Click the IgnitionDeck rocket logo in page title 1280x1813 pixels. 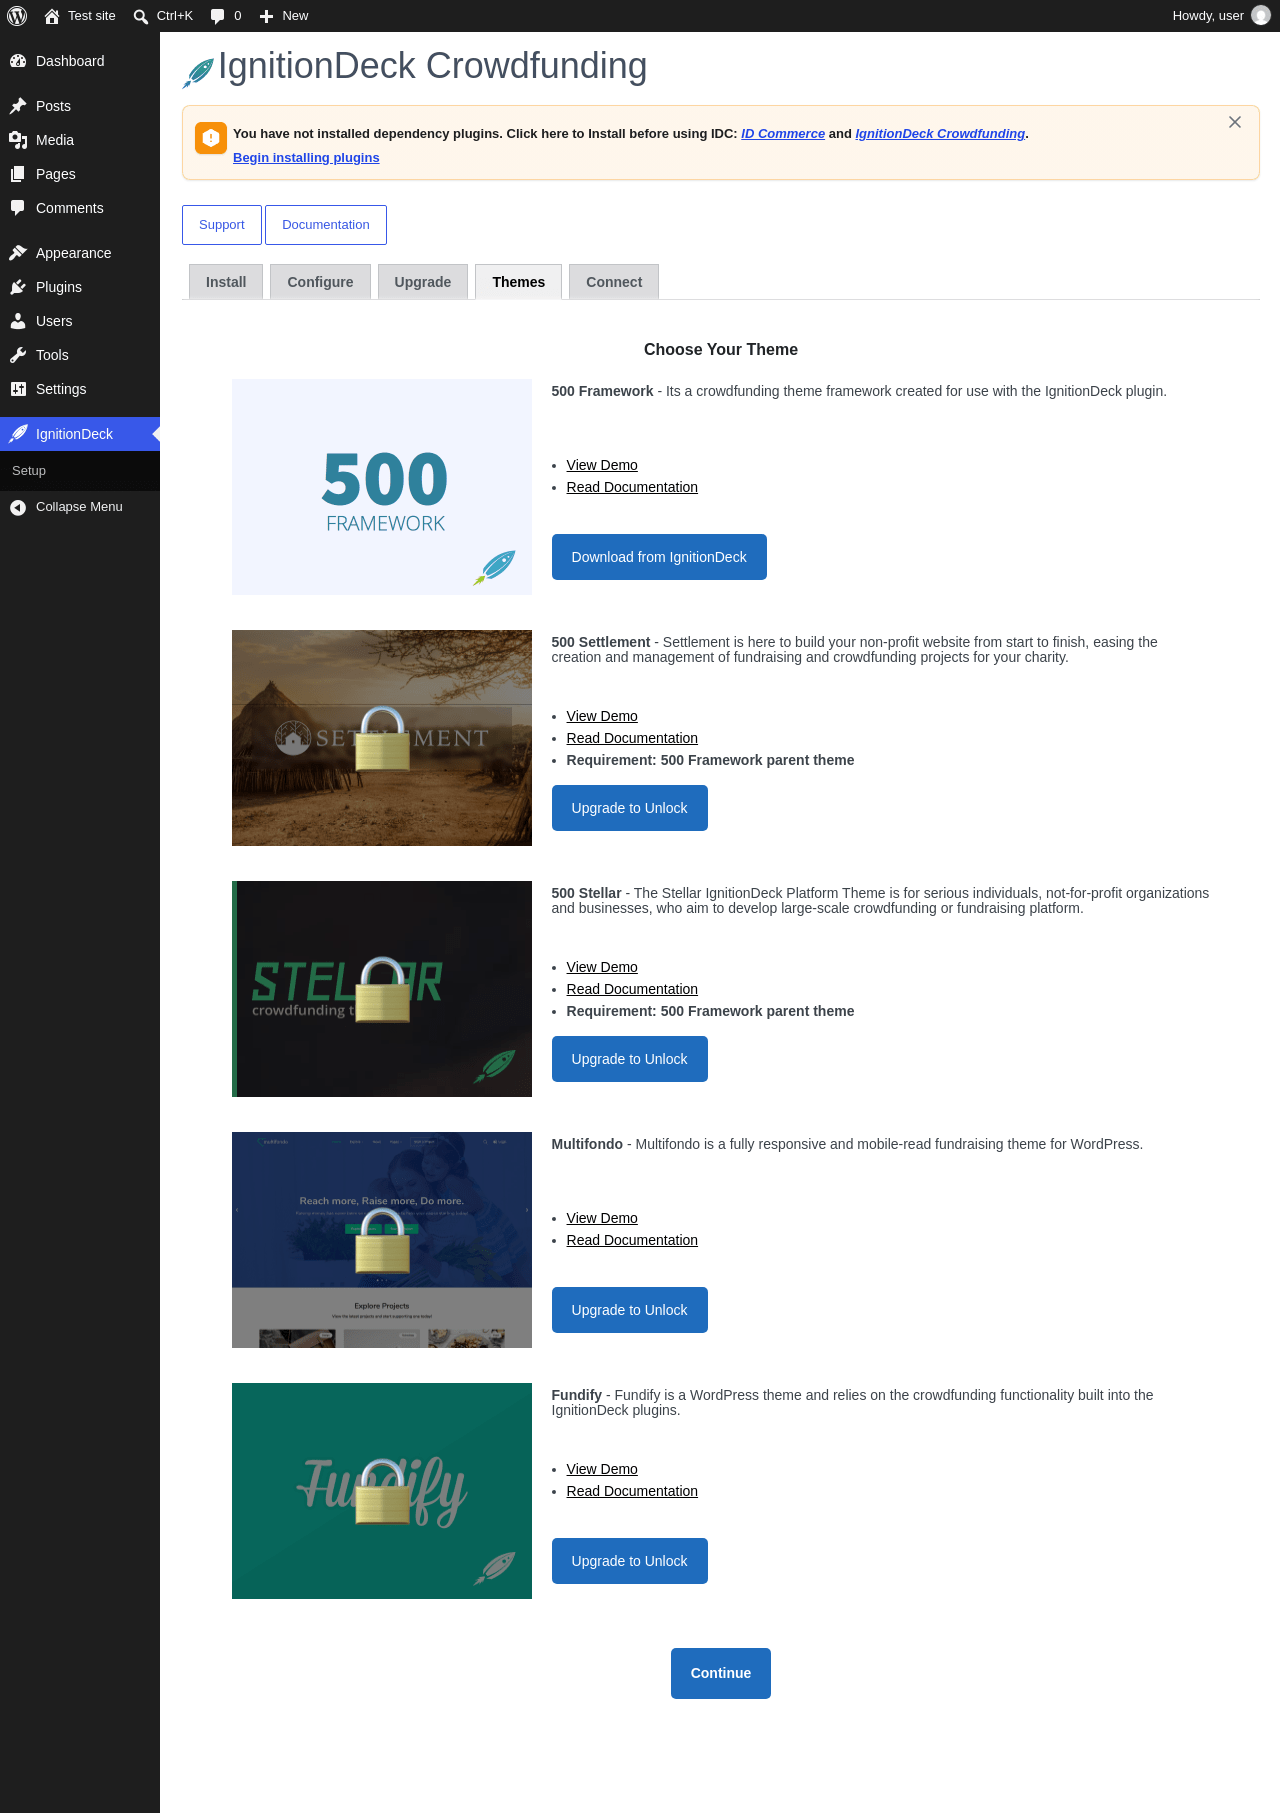pos(198,73)
